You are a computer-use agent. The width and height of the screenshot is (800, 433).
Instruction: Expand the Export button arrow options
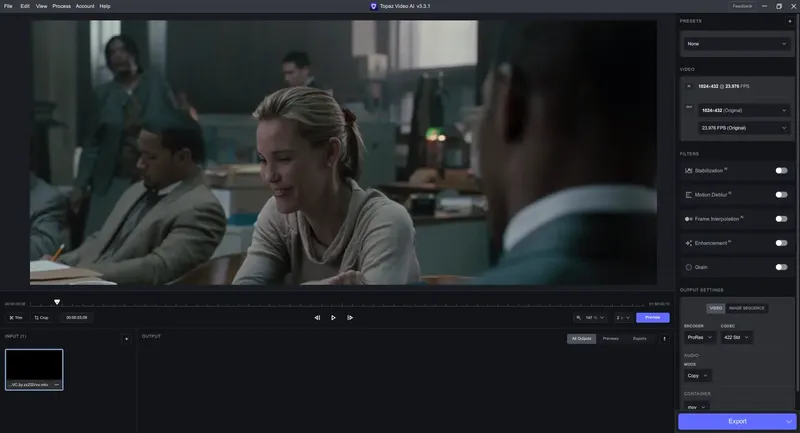789,422
